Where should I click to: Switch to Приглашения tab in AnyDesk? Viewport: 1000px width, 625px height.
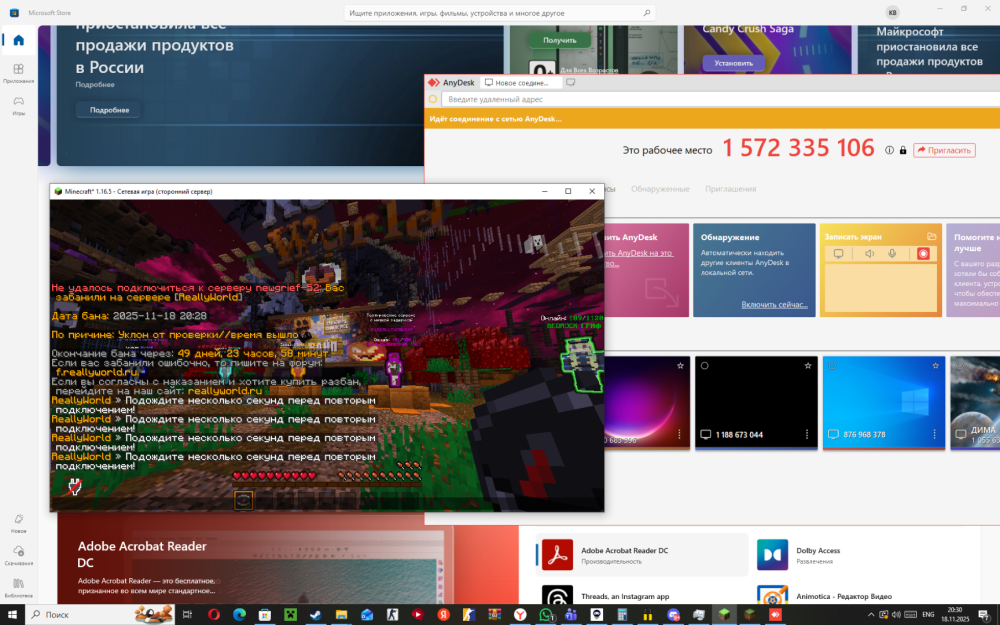point(730,189)
